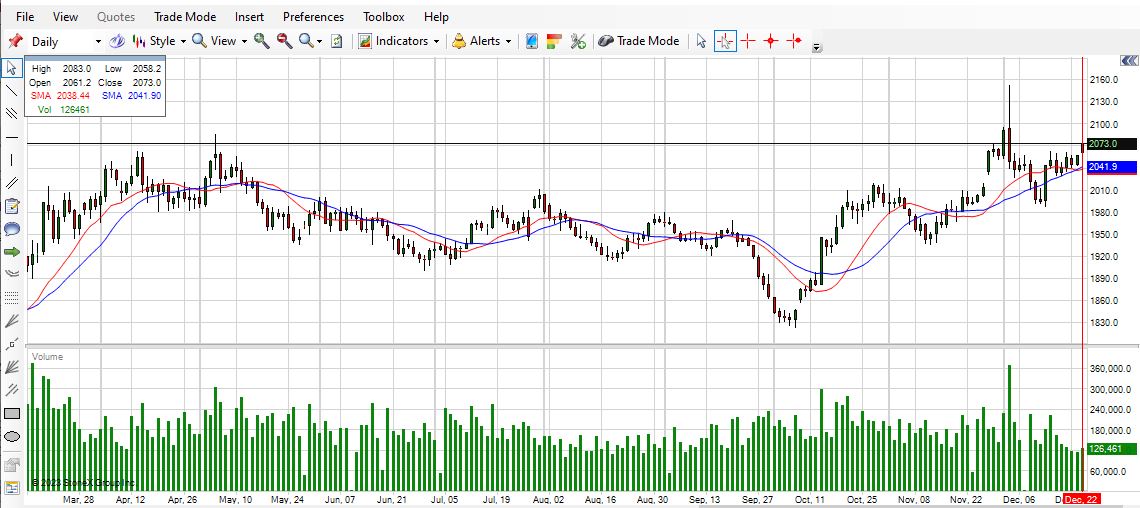Expand the magnifier zoom options arrow

tap(319, 41)
